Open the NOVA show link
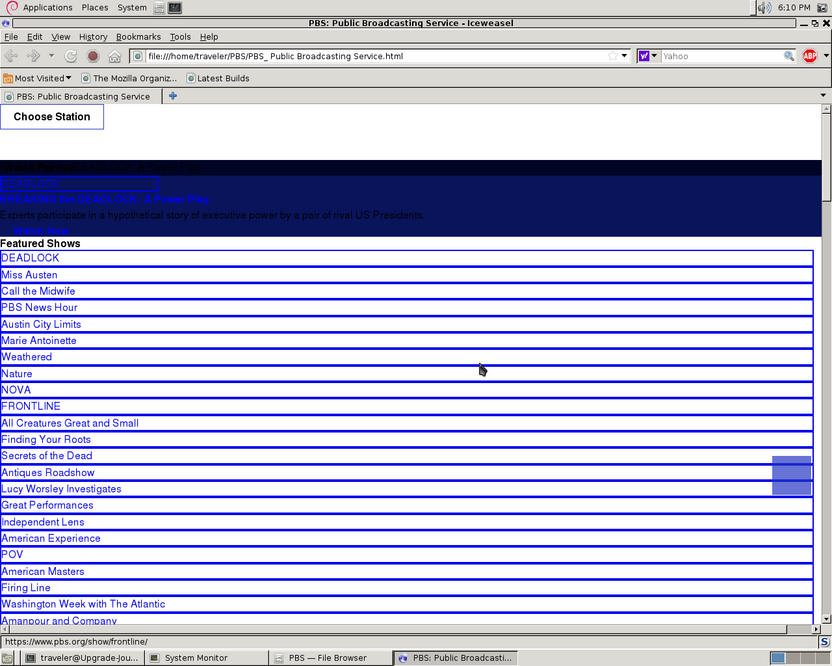832x666 pixels. (x=406, y=390)
